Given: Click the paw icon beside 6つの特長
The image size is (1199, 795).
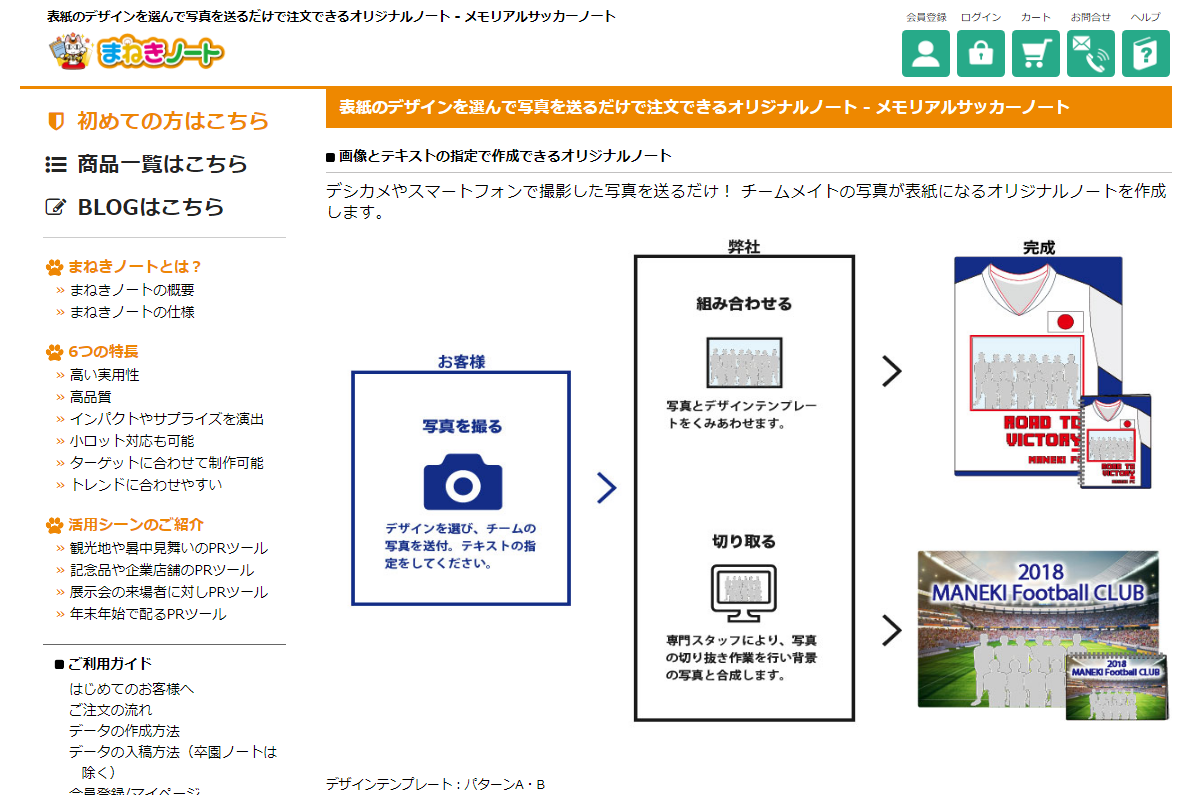Looking at the screenshot, I should [54, 352].
